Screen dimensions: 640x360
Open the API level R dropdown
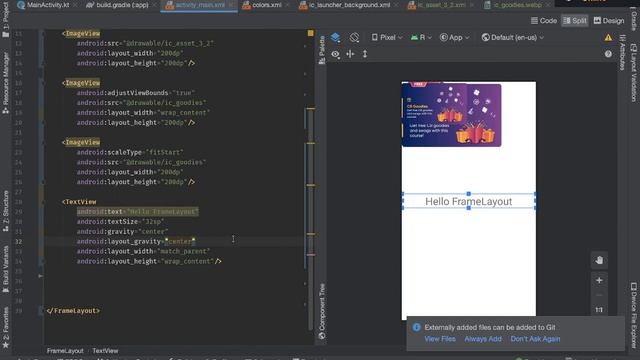click(421, 38)
